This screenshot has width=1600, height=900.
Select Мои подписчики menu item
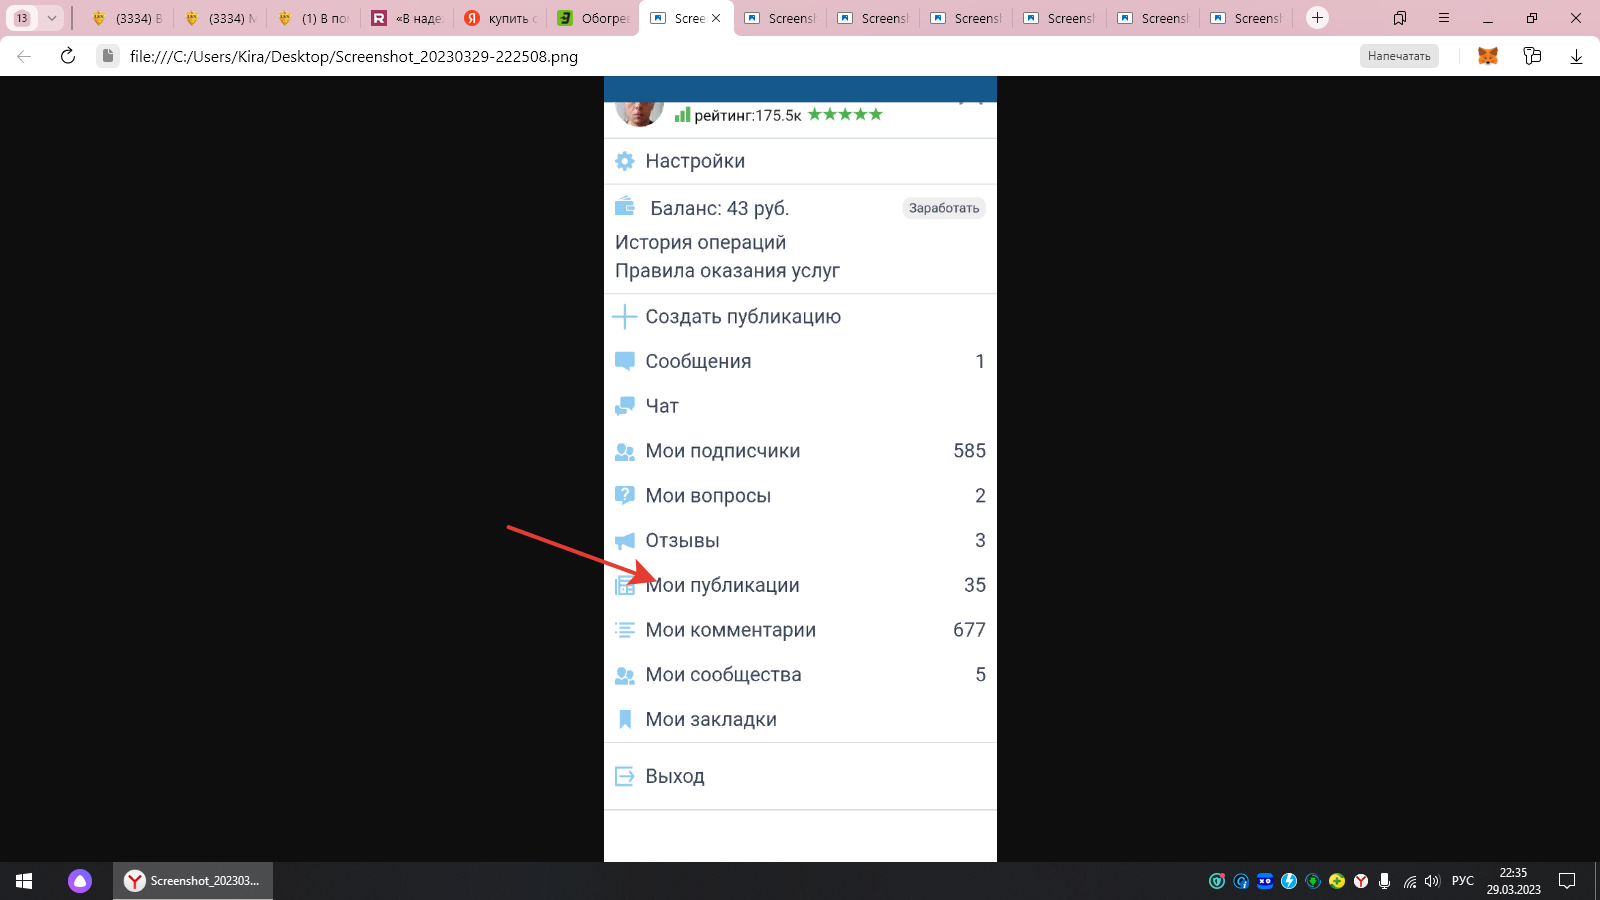point(722,451)
